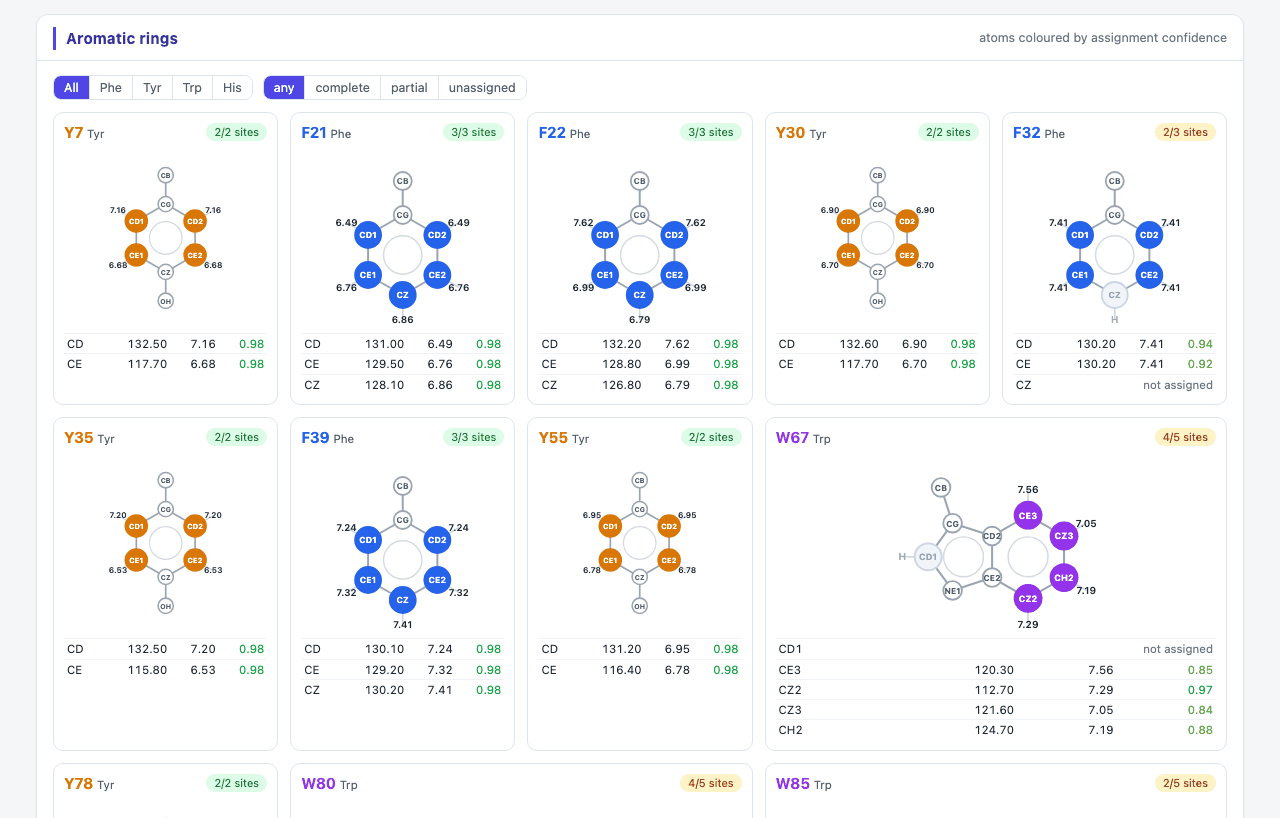Select the CE3 atom in the W67 ring
This screenshot has height=818, width=1280.
tap(1027, 516)
